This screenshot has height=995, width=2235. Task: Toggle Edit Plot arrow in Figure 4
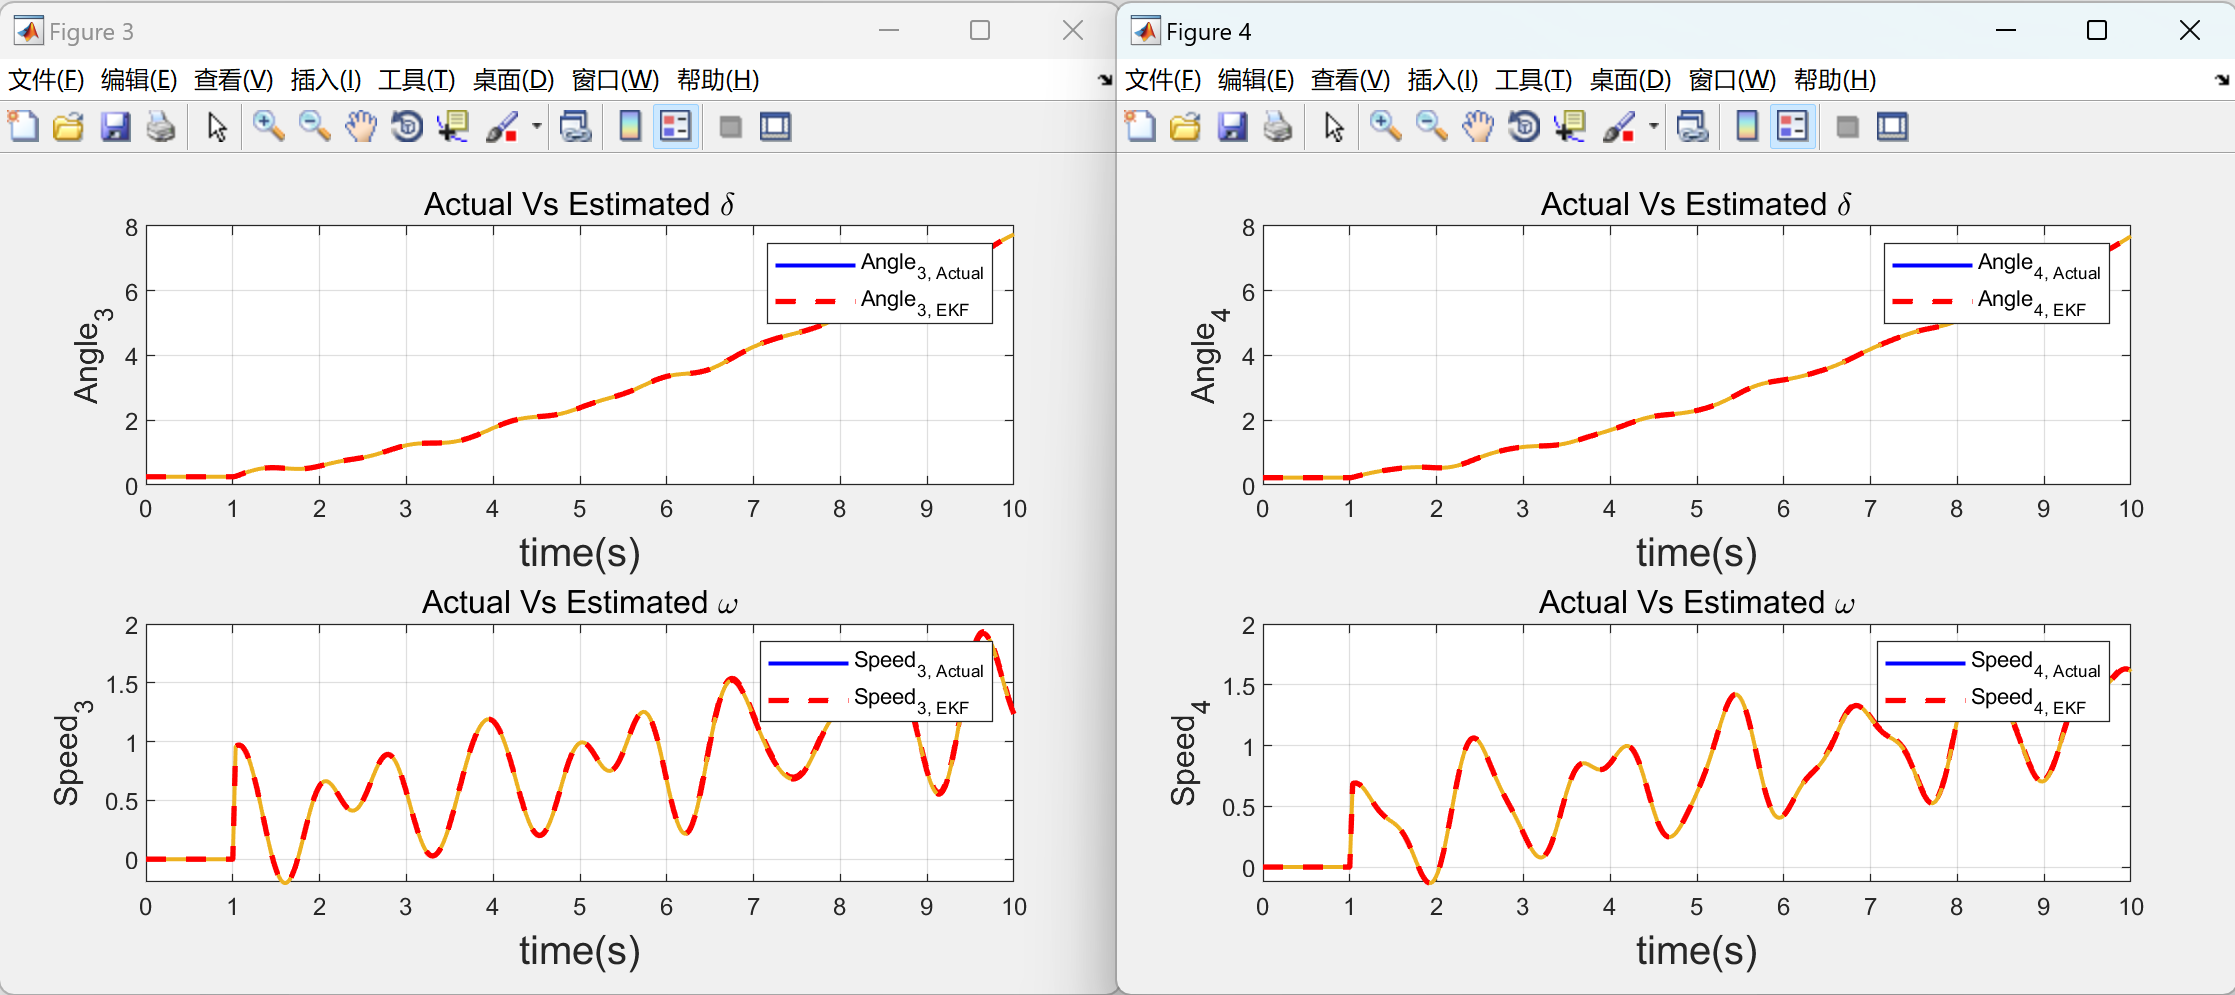(x=1333, y=127)
